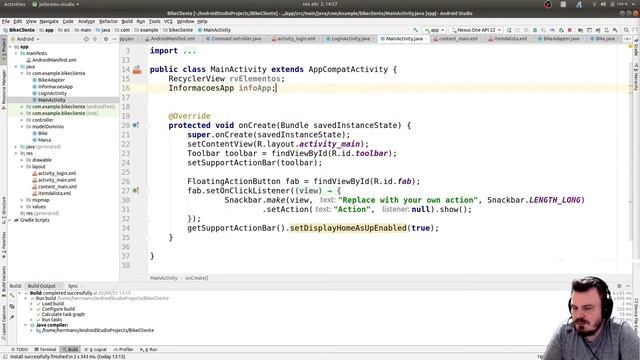Screen dimensions: 640x360
Task: Open the Project panel settings gear
Action: coord(106,39)
